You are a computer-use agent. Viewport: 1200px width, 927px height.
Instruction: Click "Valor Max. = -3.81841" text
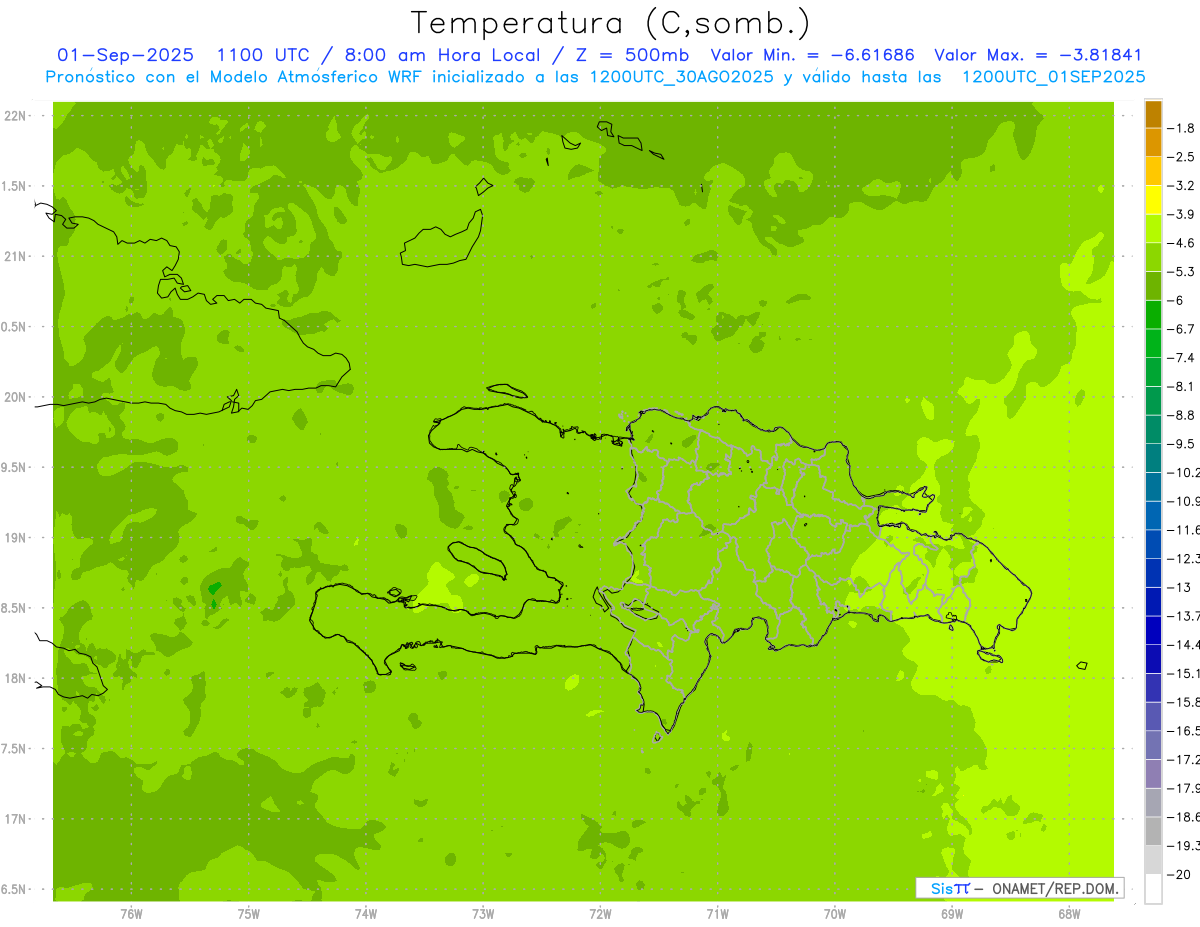[x=1038, y=55]
